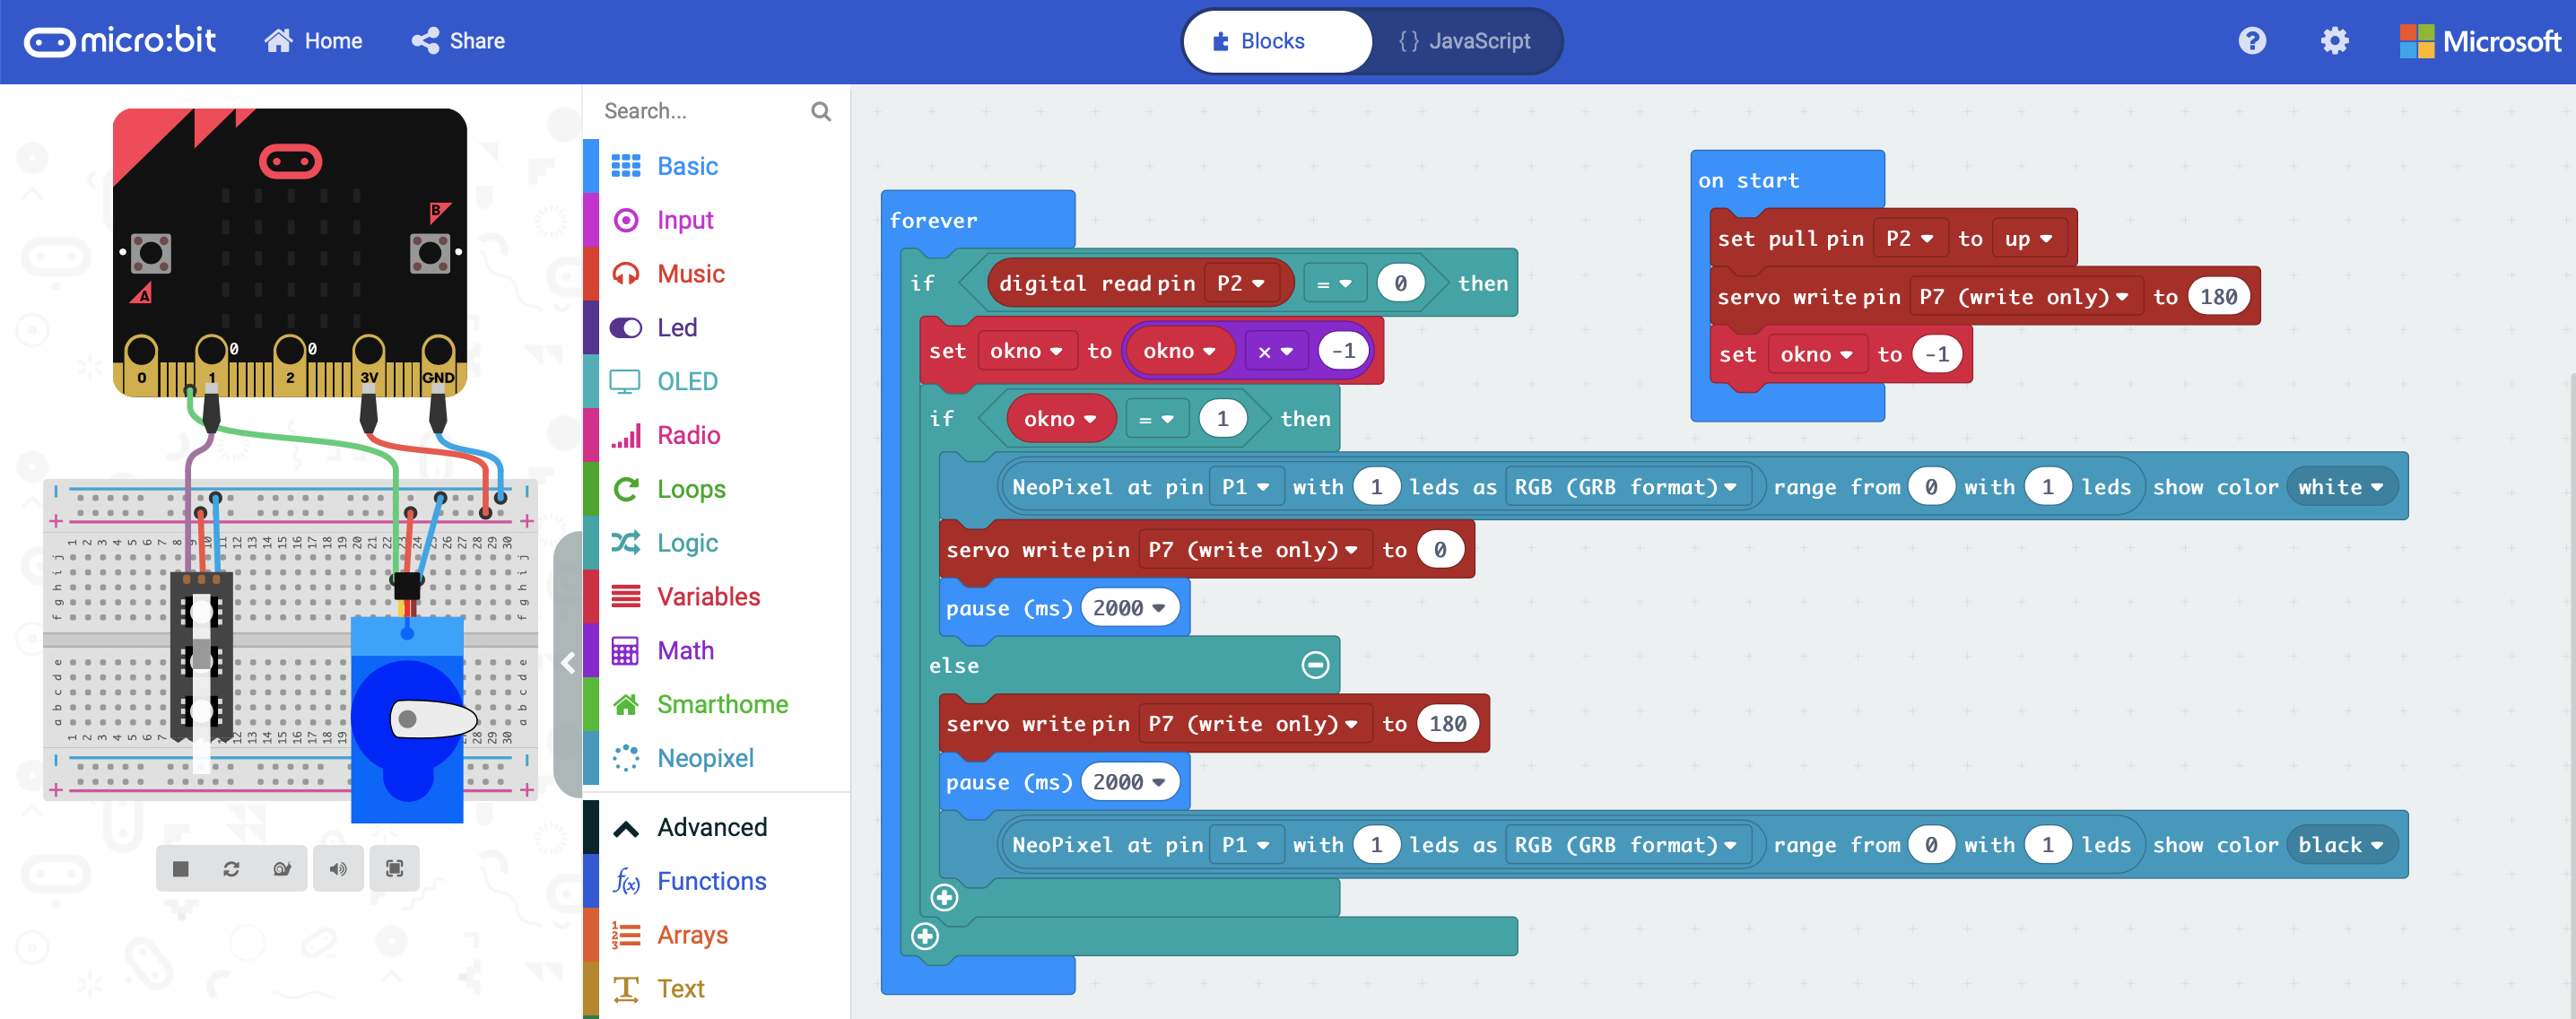Image resolution: width=2576 pixels, height=1019 pixels.
Task: Add branch plus on outer if block
Action: tap(925, 936)
